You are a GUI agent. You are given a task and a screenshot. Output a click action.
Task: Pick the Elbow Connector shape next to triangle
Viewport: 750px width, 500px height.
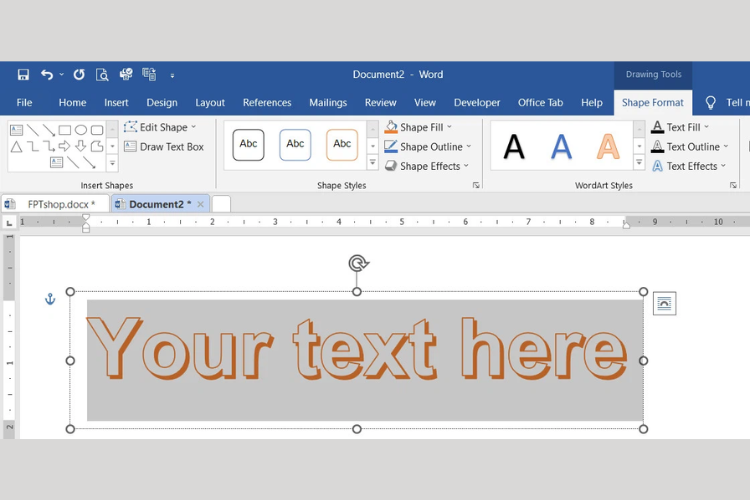33,146
